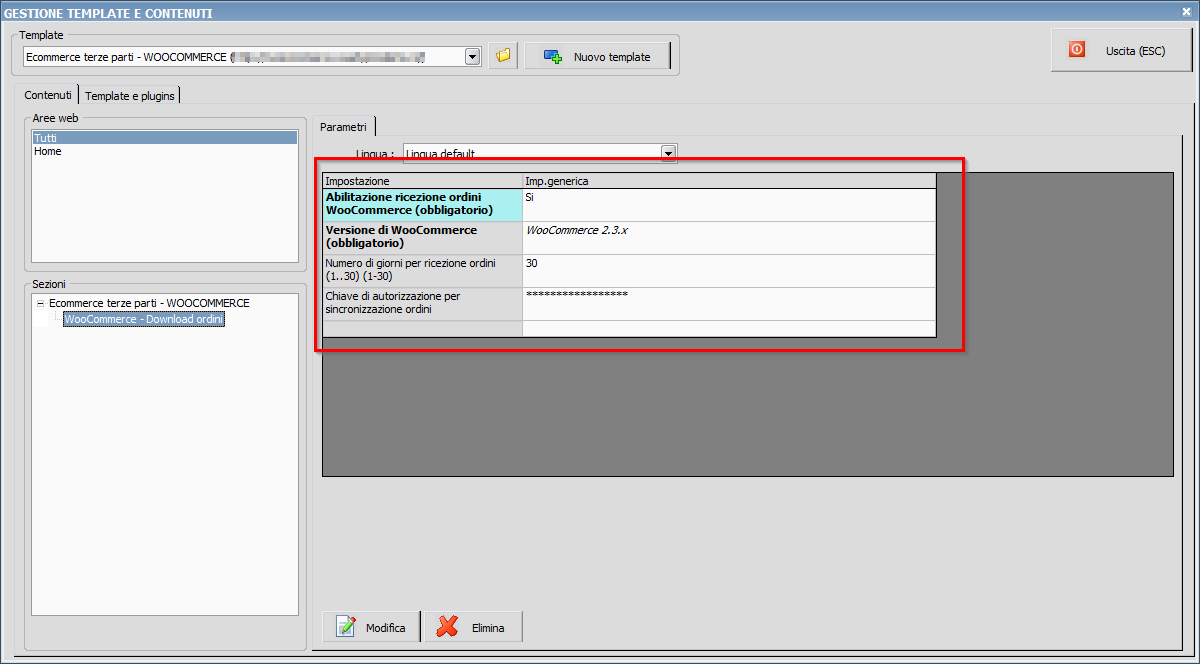
Task: Select Tutti in Aree web list
Action: tap(164, 138)
